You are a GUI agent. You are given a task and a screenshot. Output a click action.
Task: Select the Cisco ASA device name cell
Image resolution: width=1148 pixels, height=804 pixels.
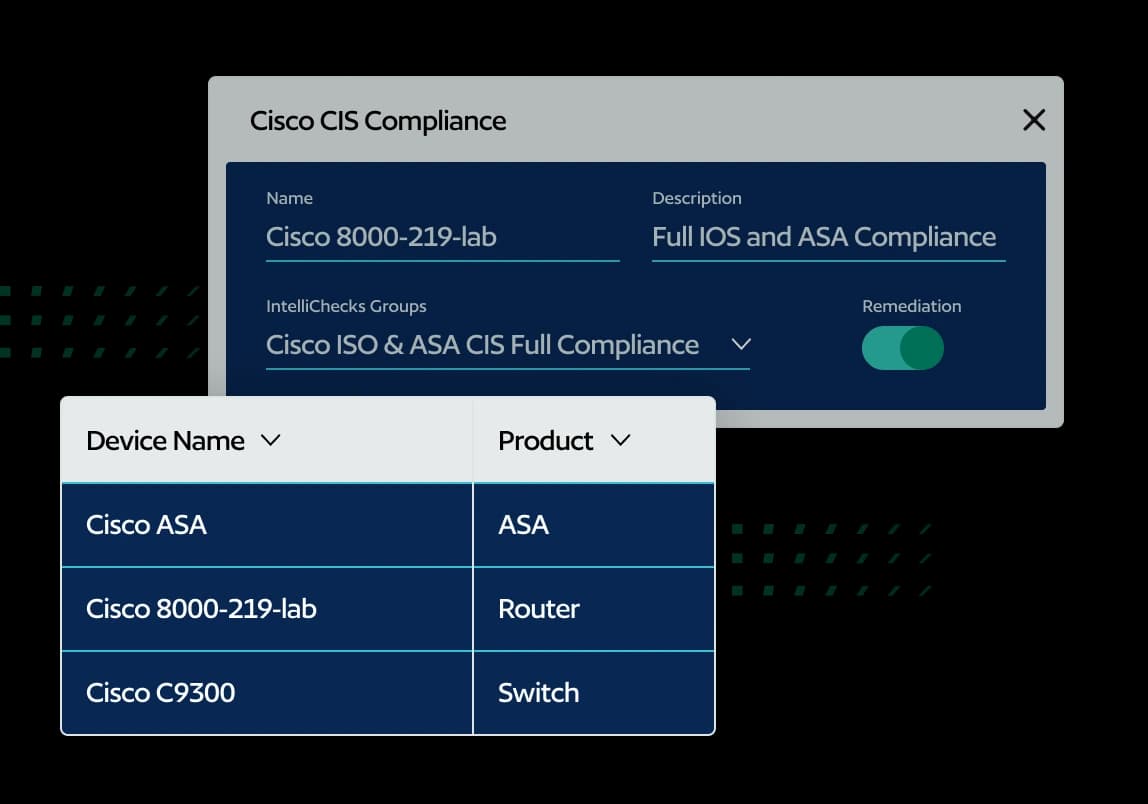pyautogui.click(x=267, y=525)
